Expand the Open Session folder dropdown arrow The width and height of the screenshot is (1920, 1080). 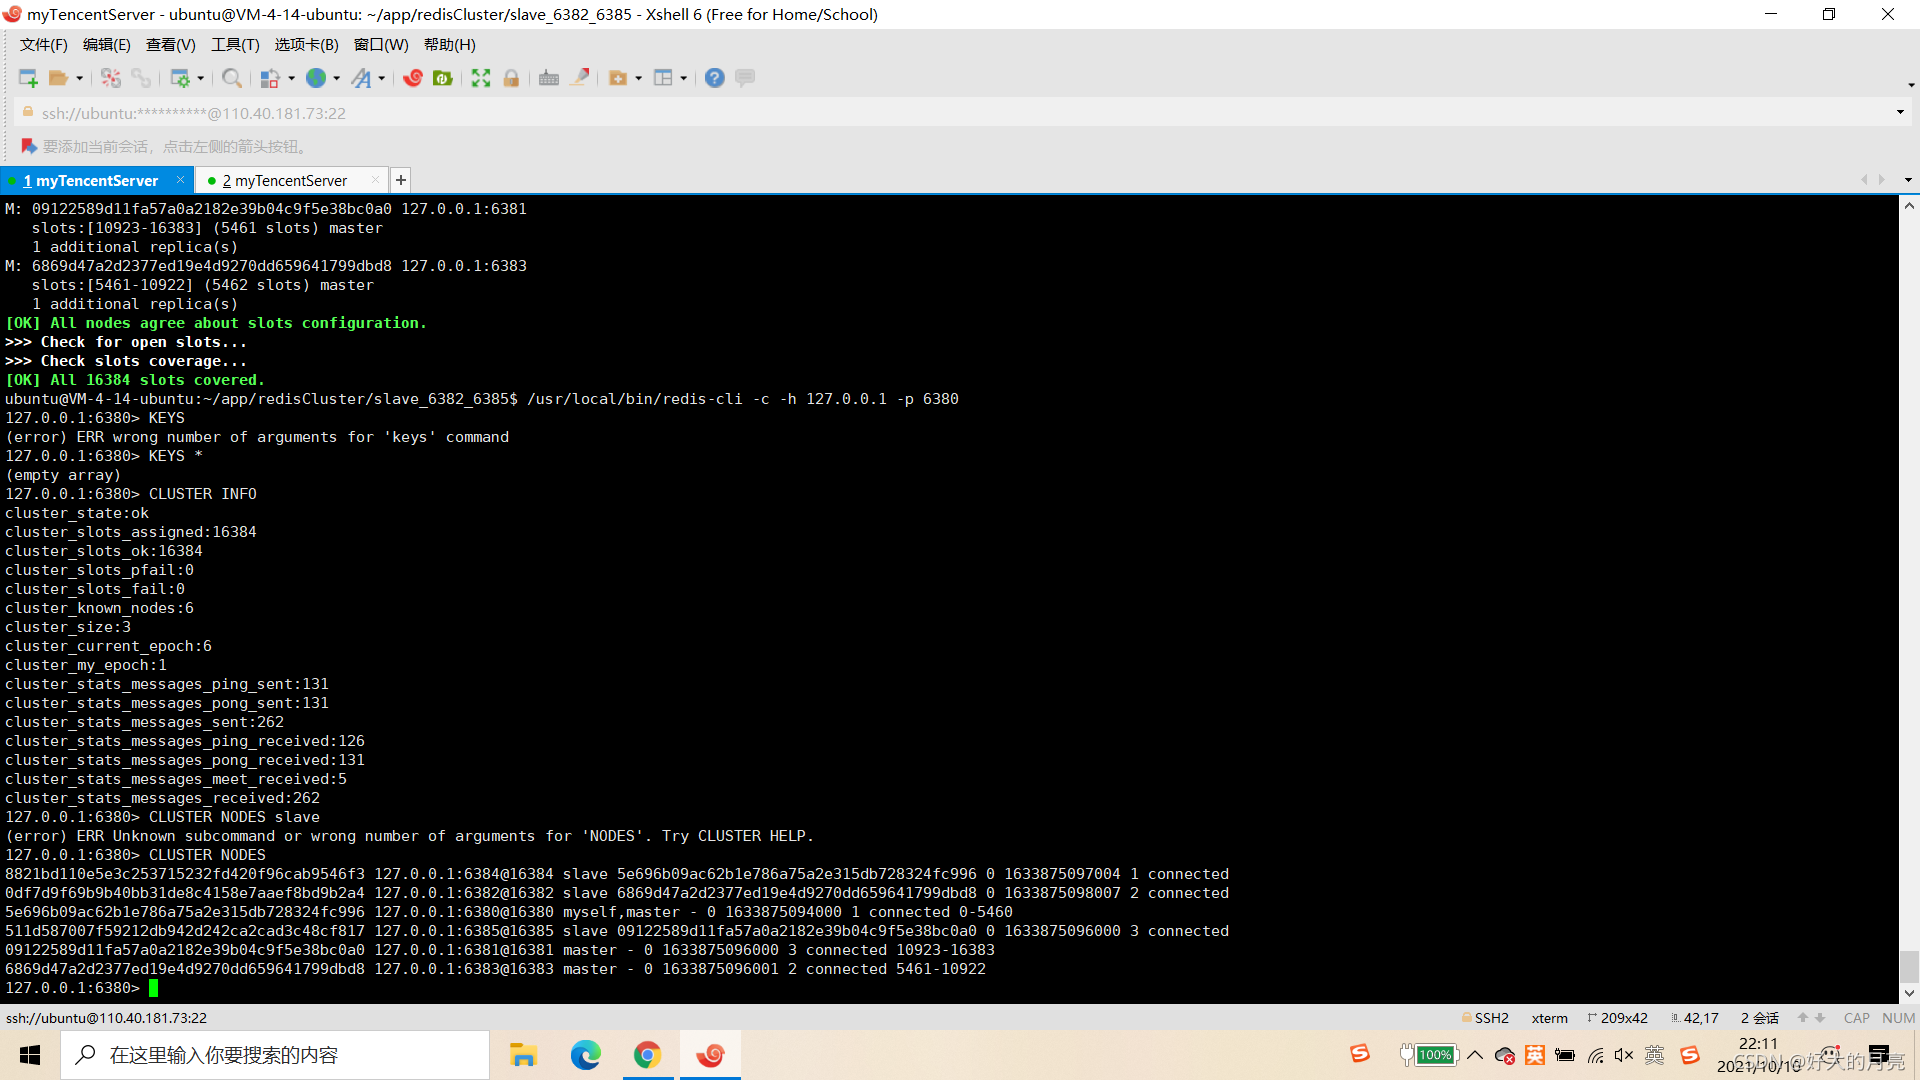79,78
